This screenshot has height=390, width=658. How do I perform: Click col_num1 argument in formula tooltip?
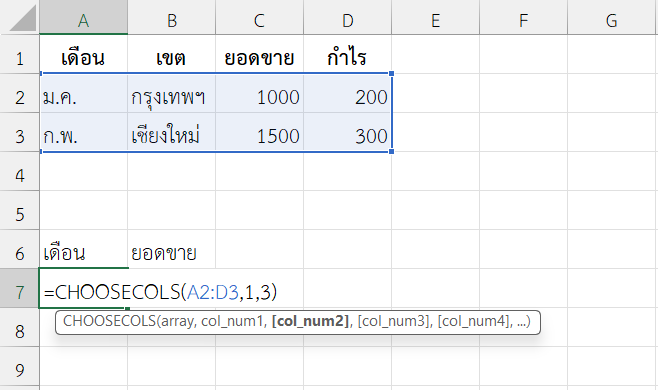coord(232,321)
